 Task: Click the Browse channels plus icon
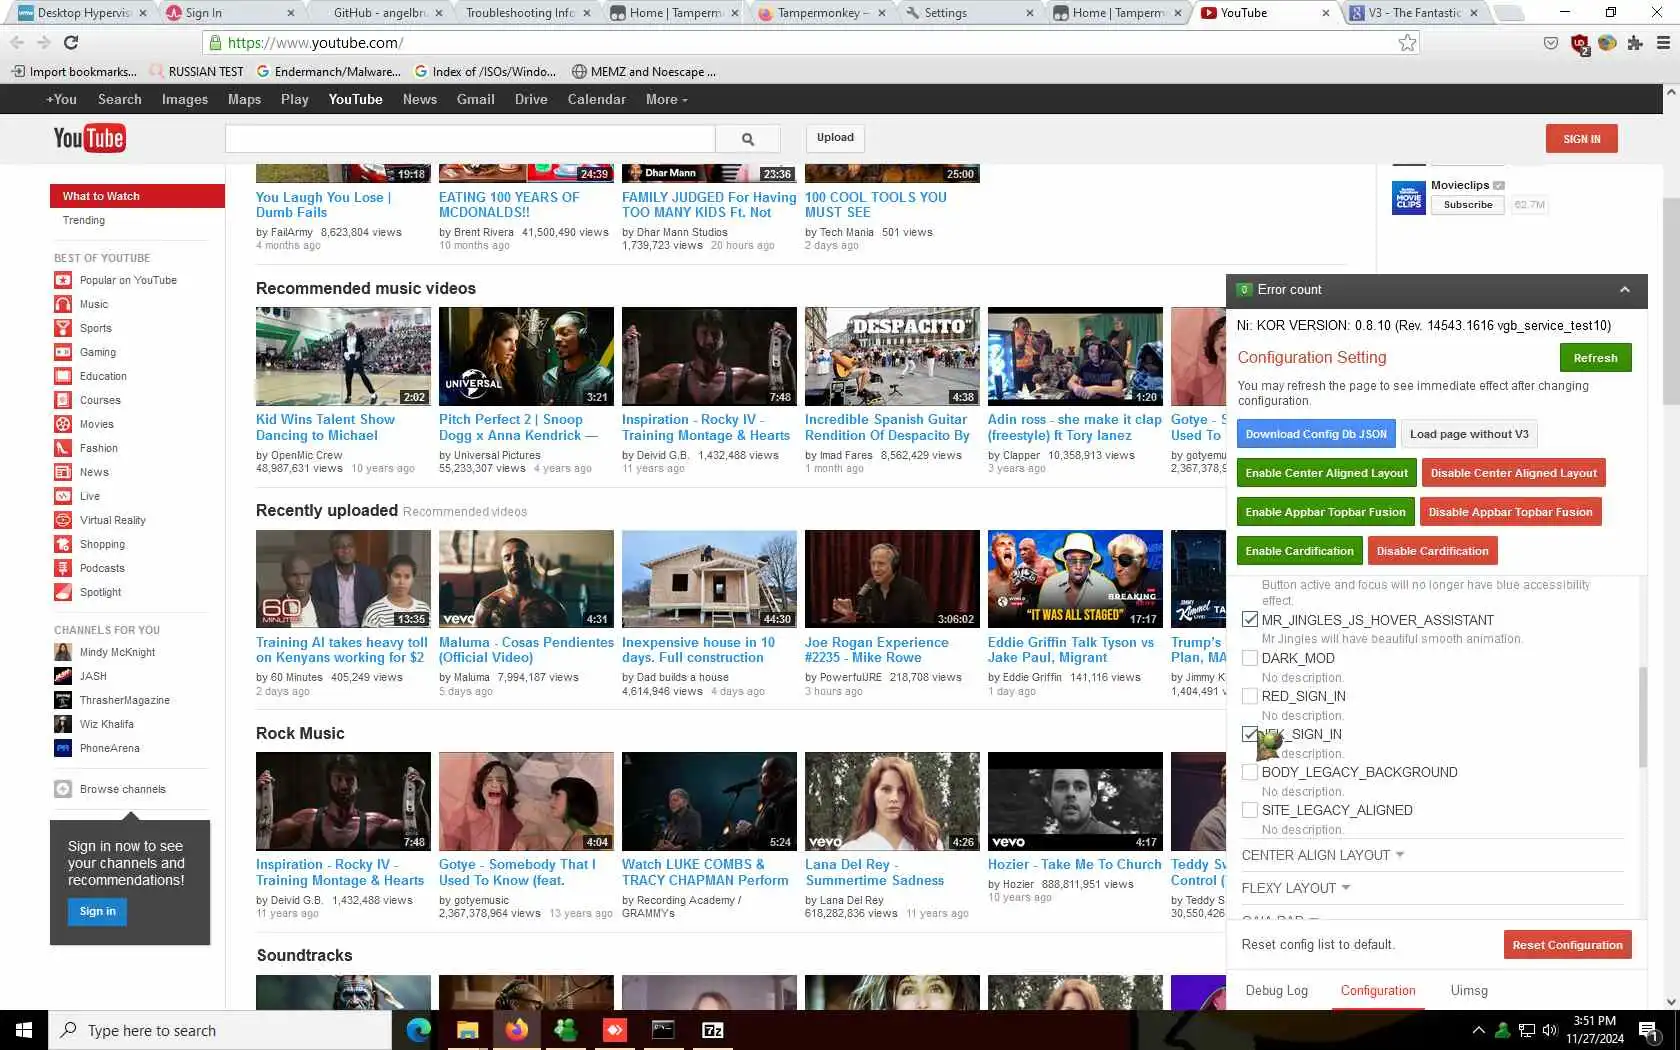[63, 789]
